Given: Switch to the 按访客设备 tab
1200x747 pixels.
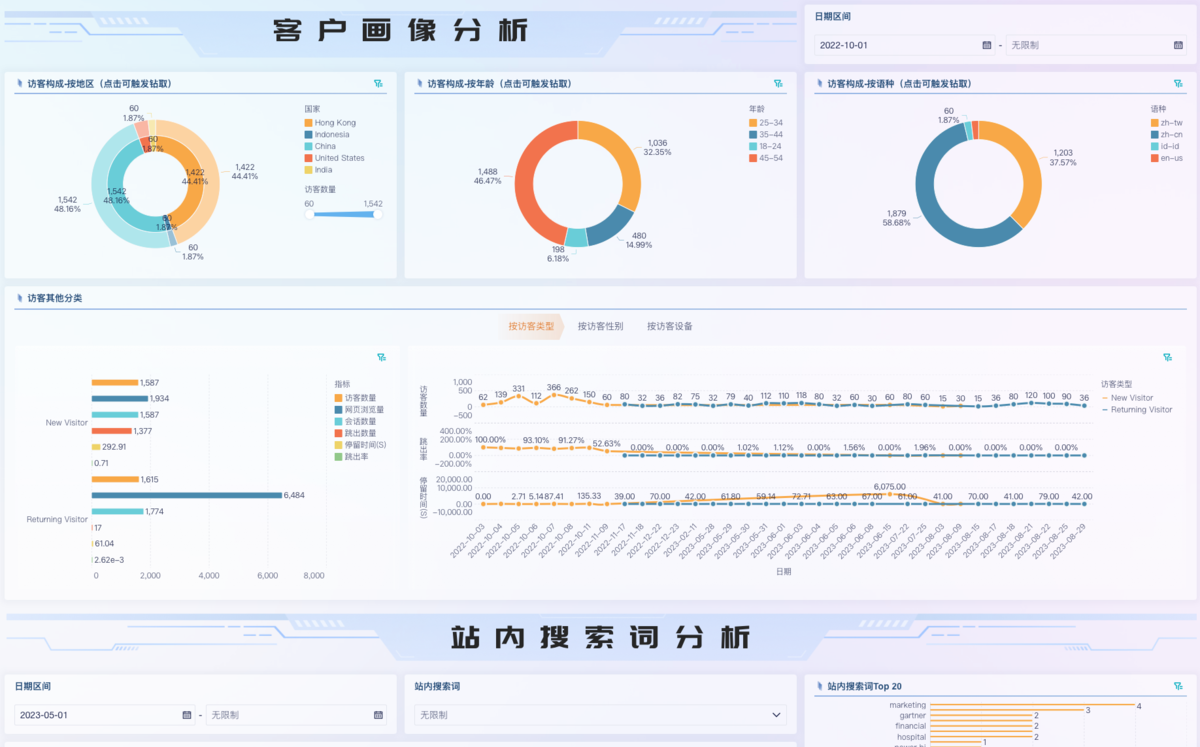Looking at the screenshot, I should tap(669, 326).
